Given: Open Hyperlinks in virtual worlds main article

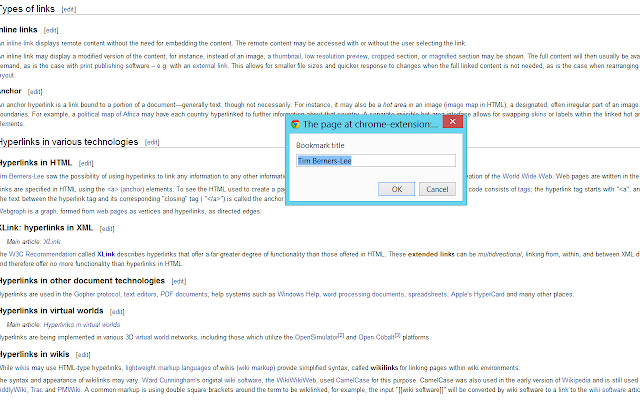Looking at the screenshot, I should [82, 325].
